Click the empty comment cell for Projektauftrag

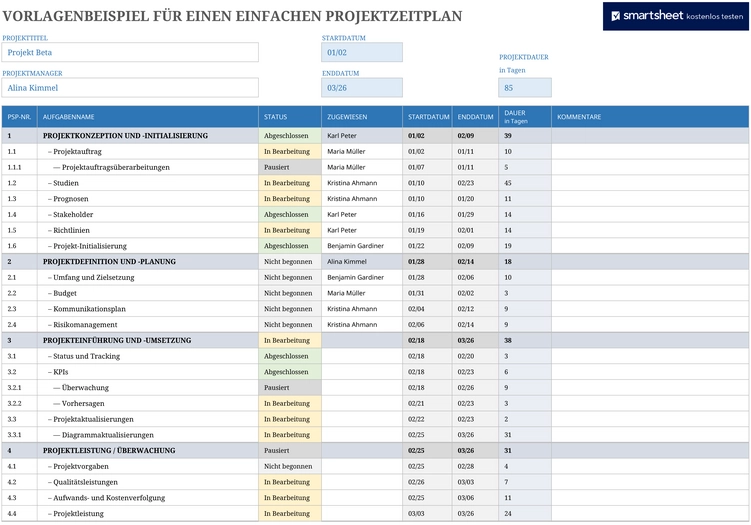point(650,151)
